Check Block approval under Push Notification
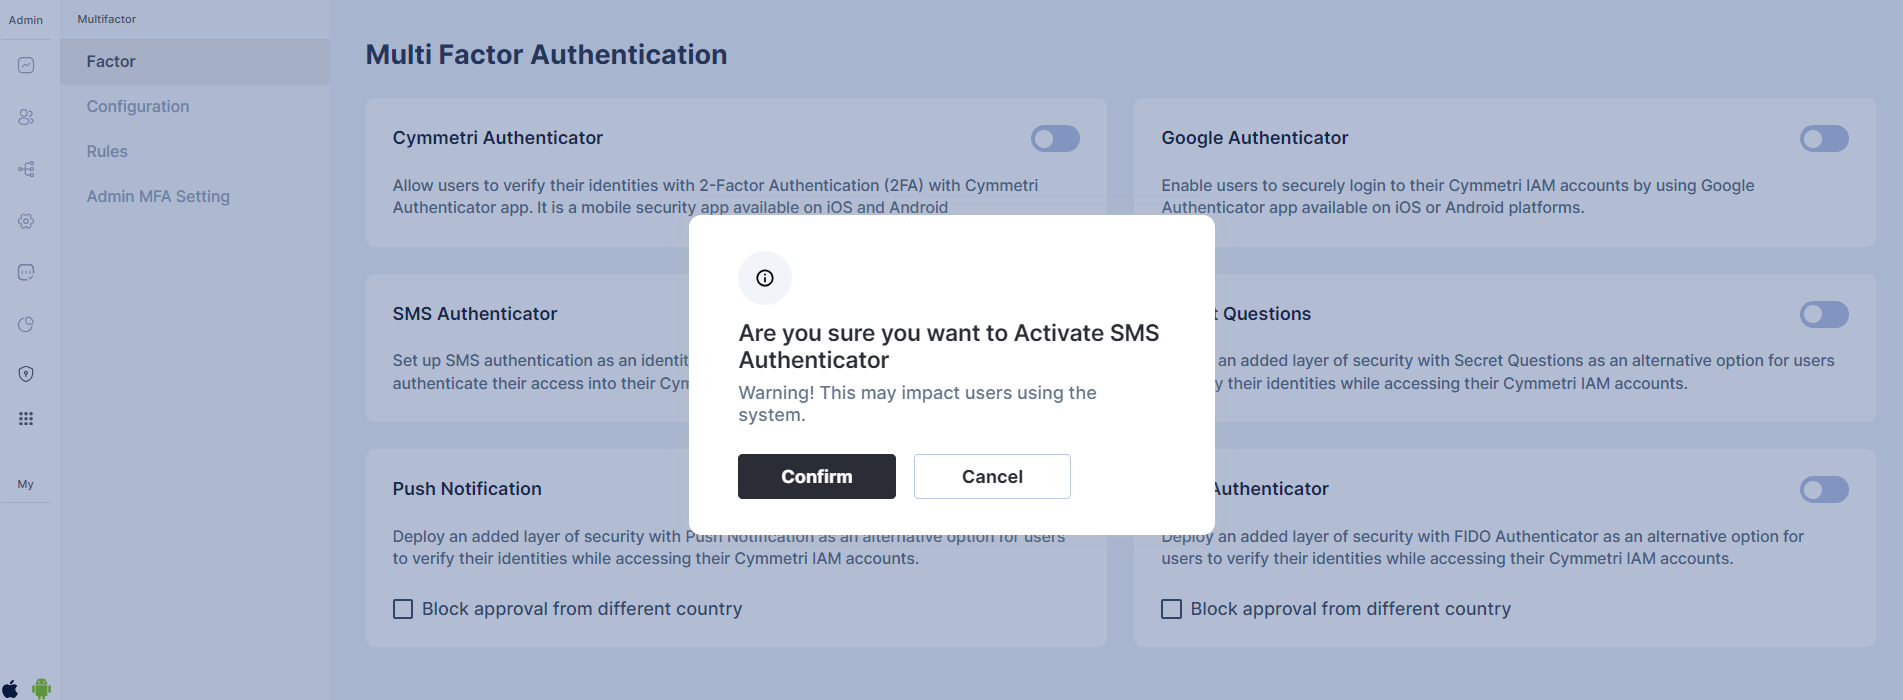1903x700 pixels. pos(403,609)
